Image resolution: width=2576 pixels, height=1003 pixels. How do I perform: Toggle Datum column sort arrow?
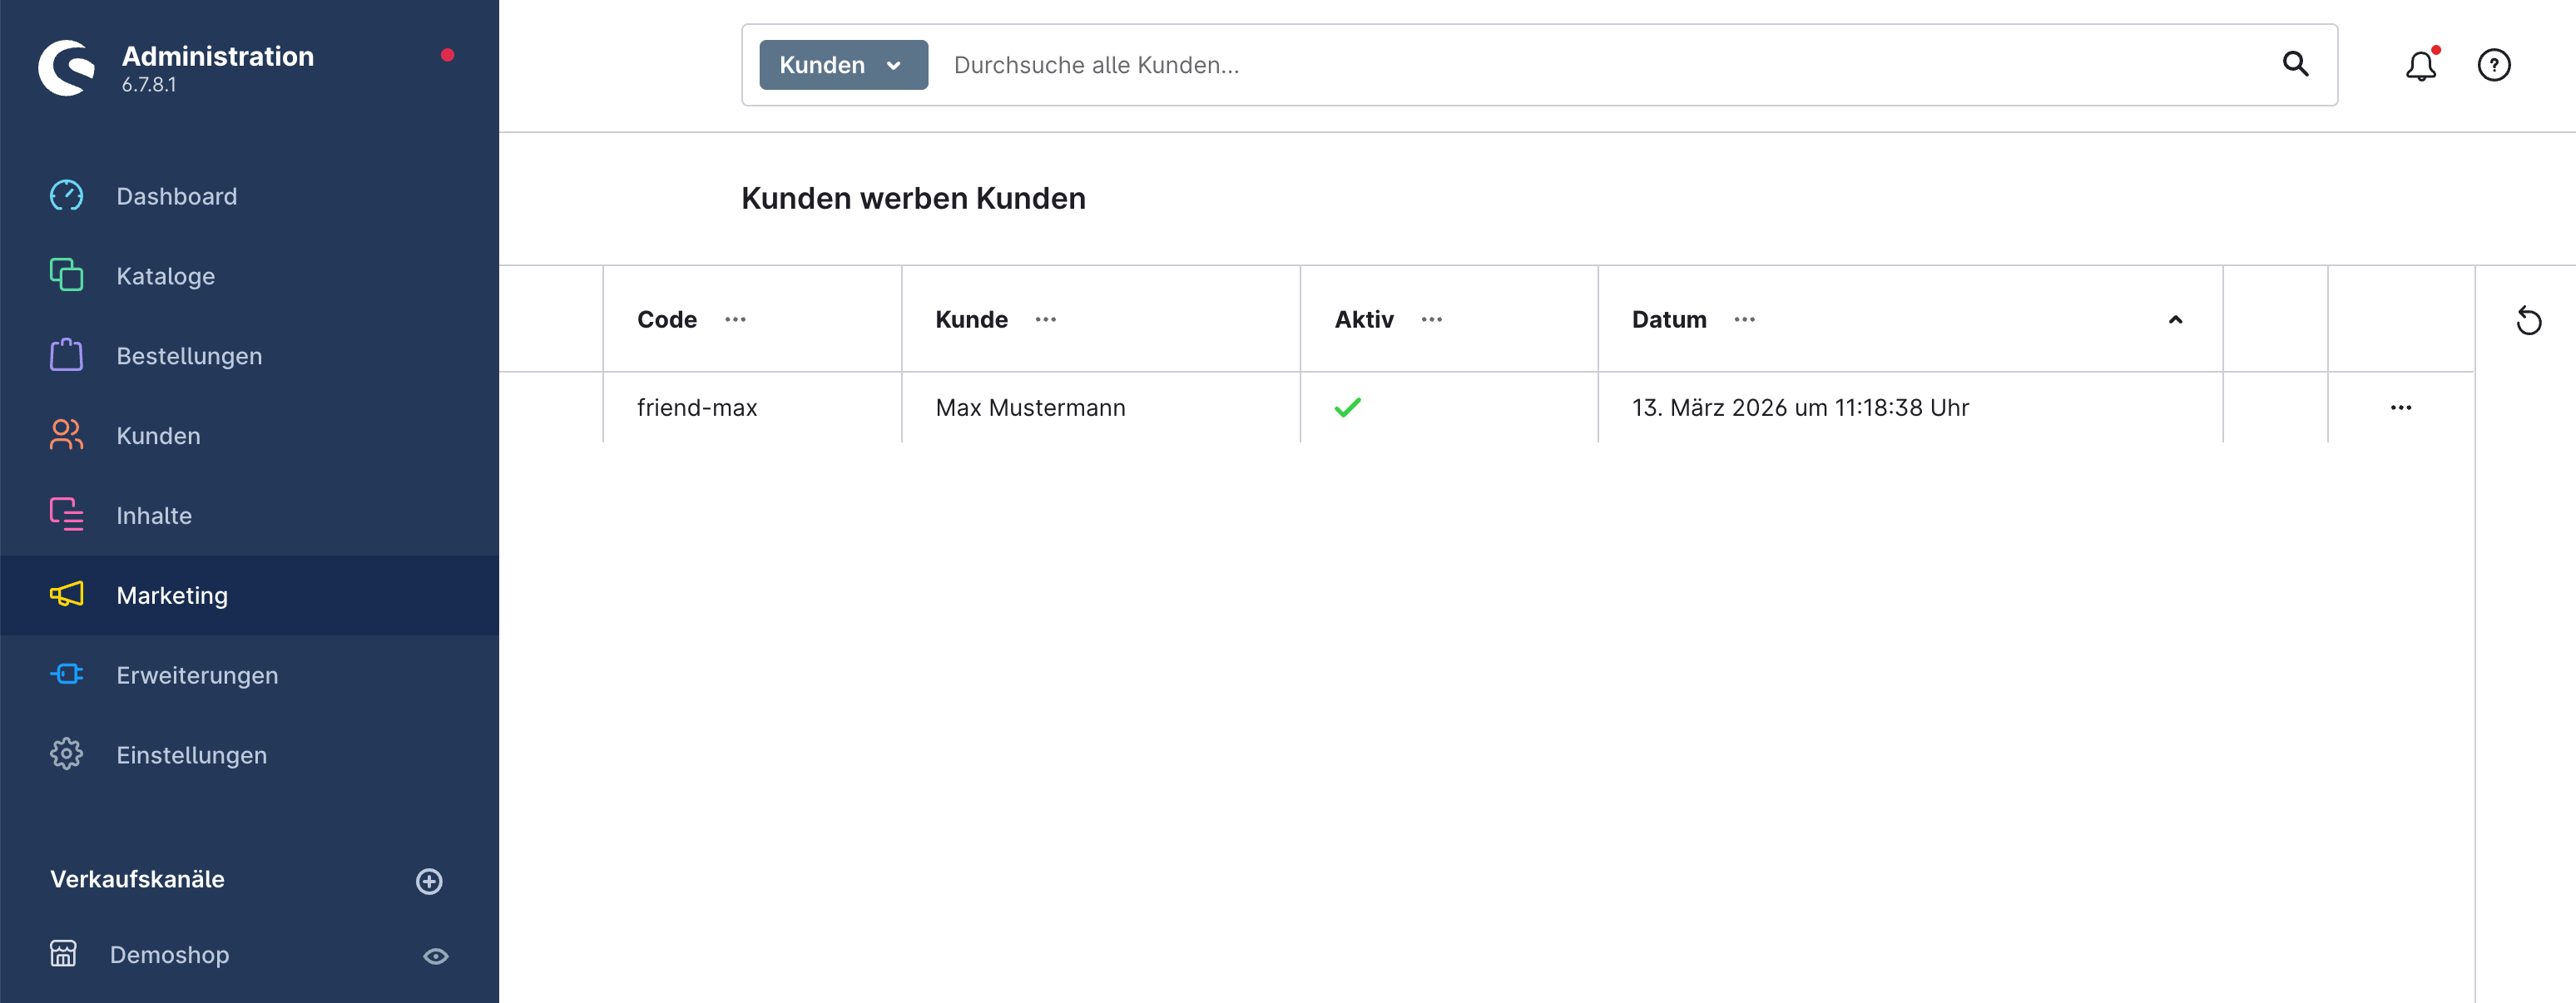point(2174,320)
